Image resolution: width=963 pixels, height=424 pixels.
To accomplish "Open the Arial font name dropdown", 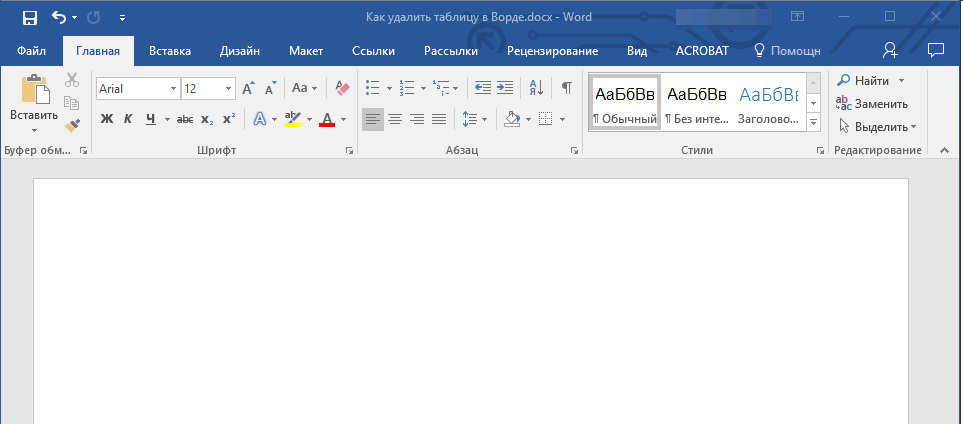I will (173, 89).
